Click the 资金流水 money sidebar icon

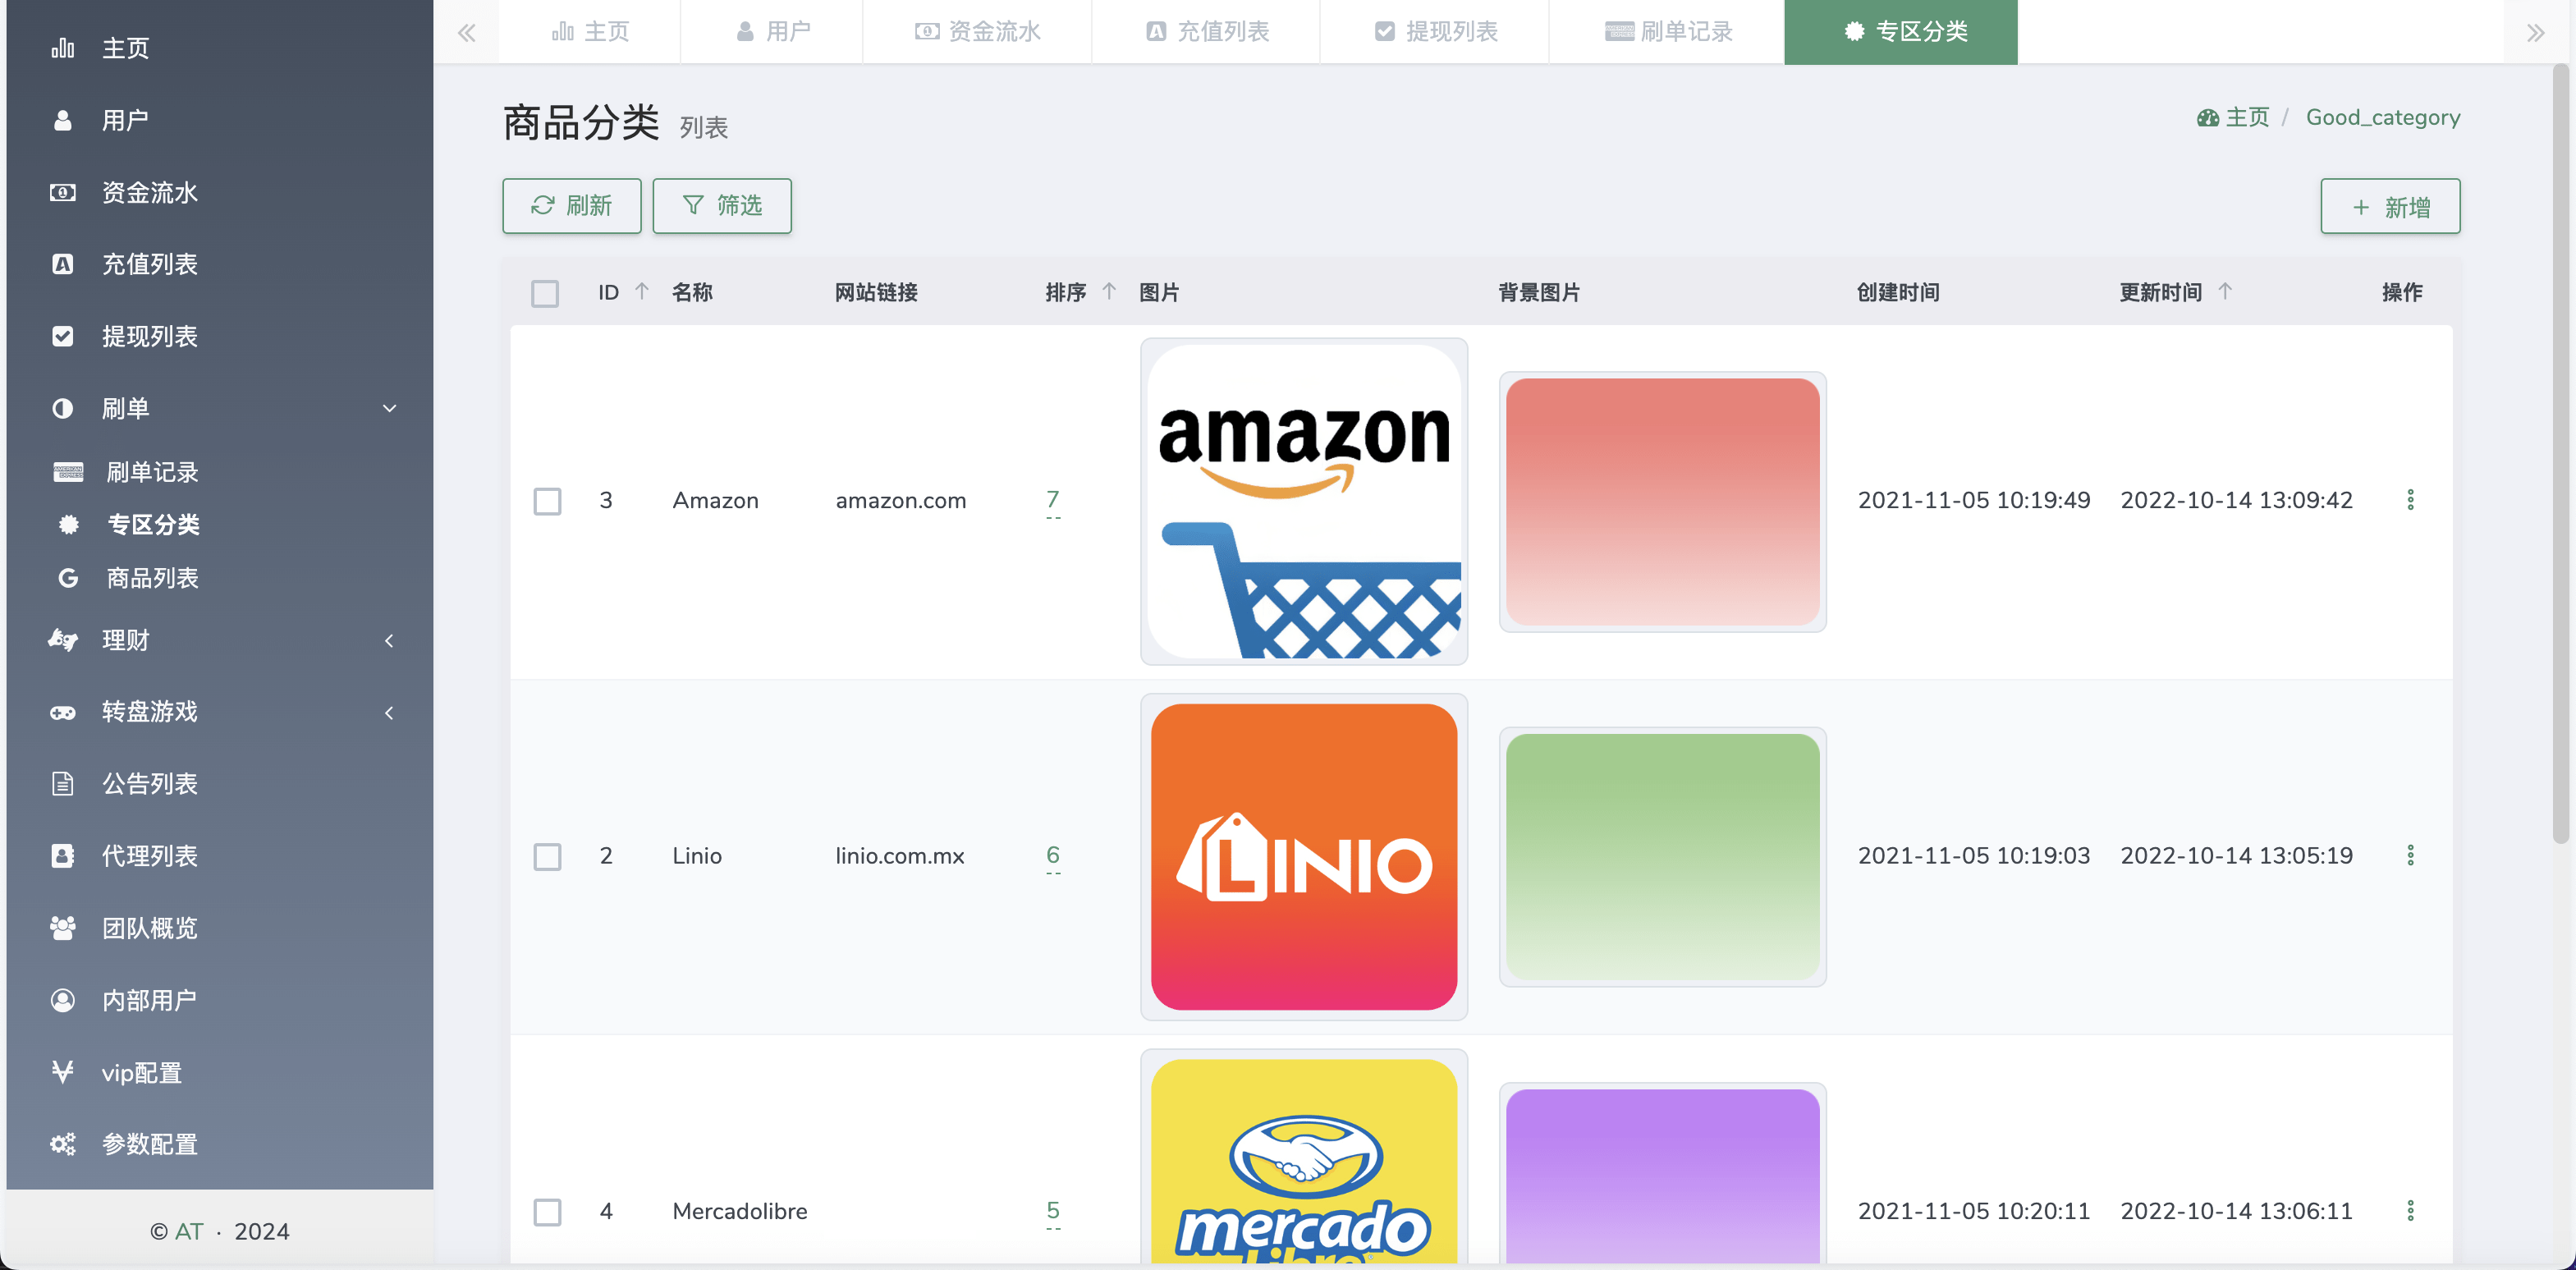[63, 192]
